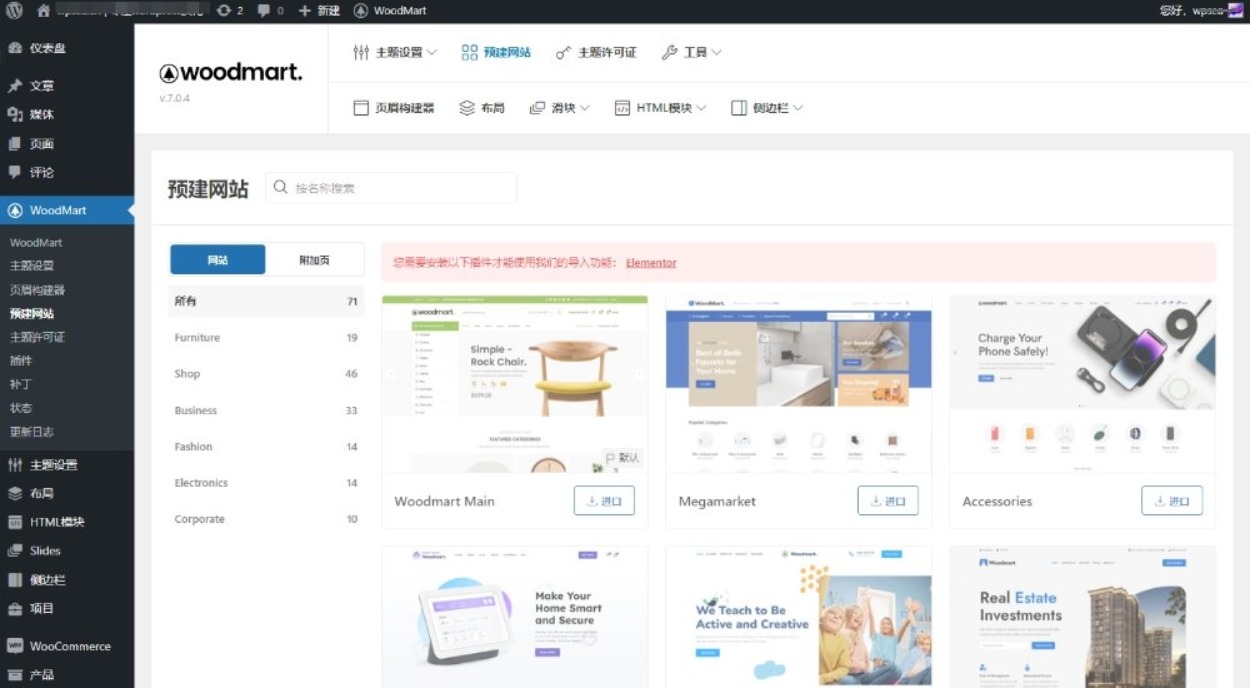Filter demos by Fashion
The height and width of the screenshot is (688, 1250).
point(266,447)
